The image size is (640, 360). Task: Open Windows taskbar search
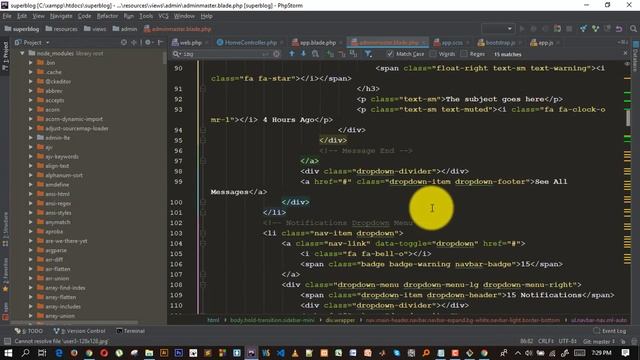pyautogui.click(x=25, y=353)
